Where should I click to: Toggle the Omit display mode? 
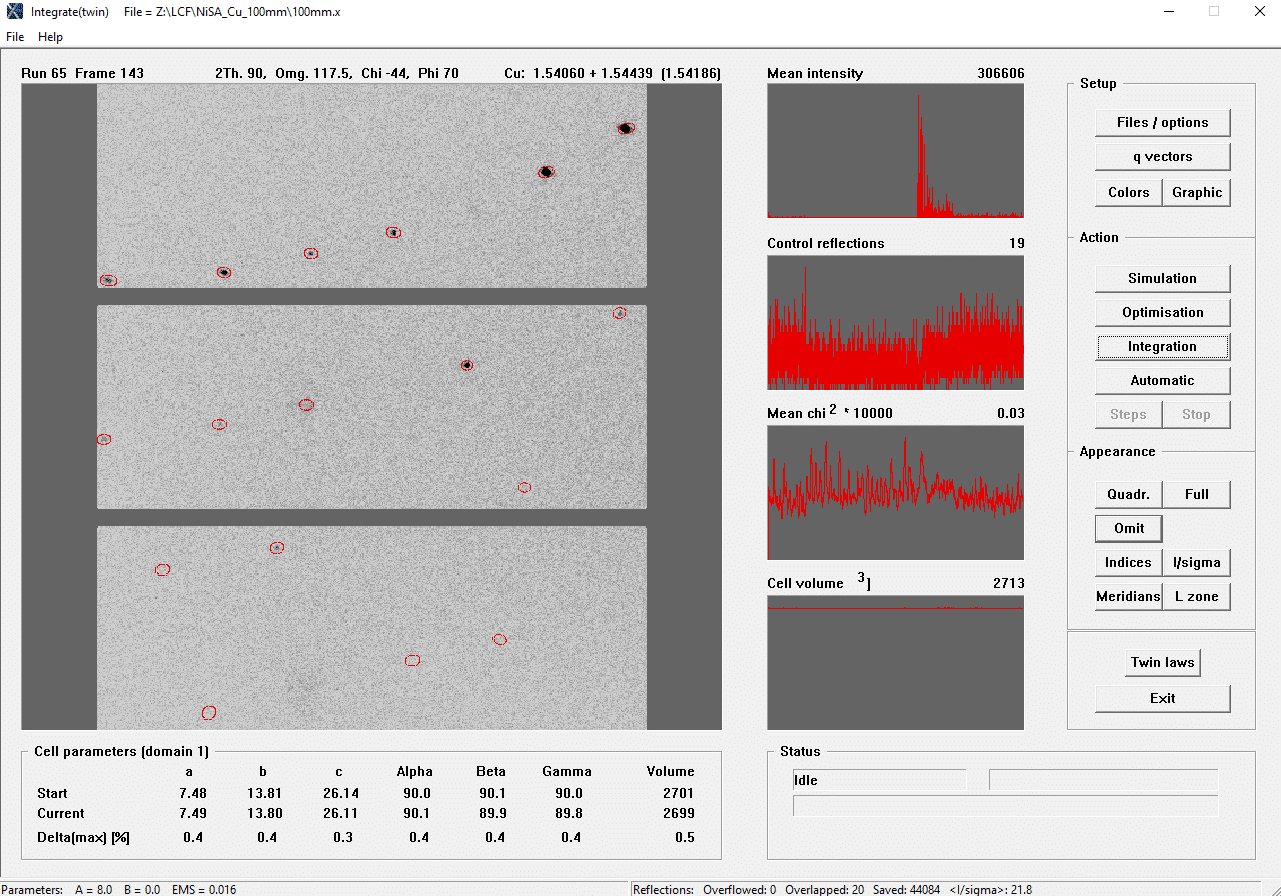pos(1128,528)
